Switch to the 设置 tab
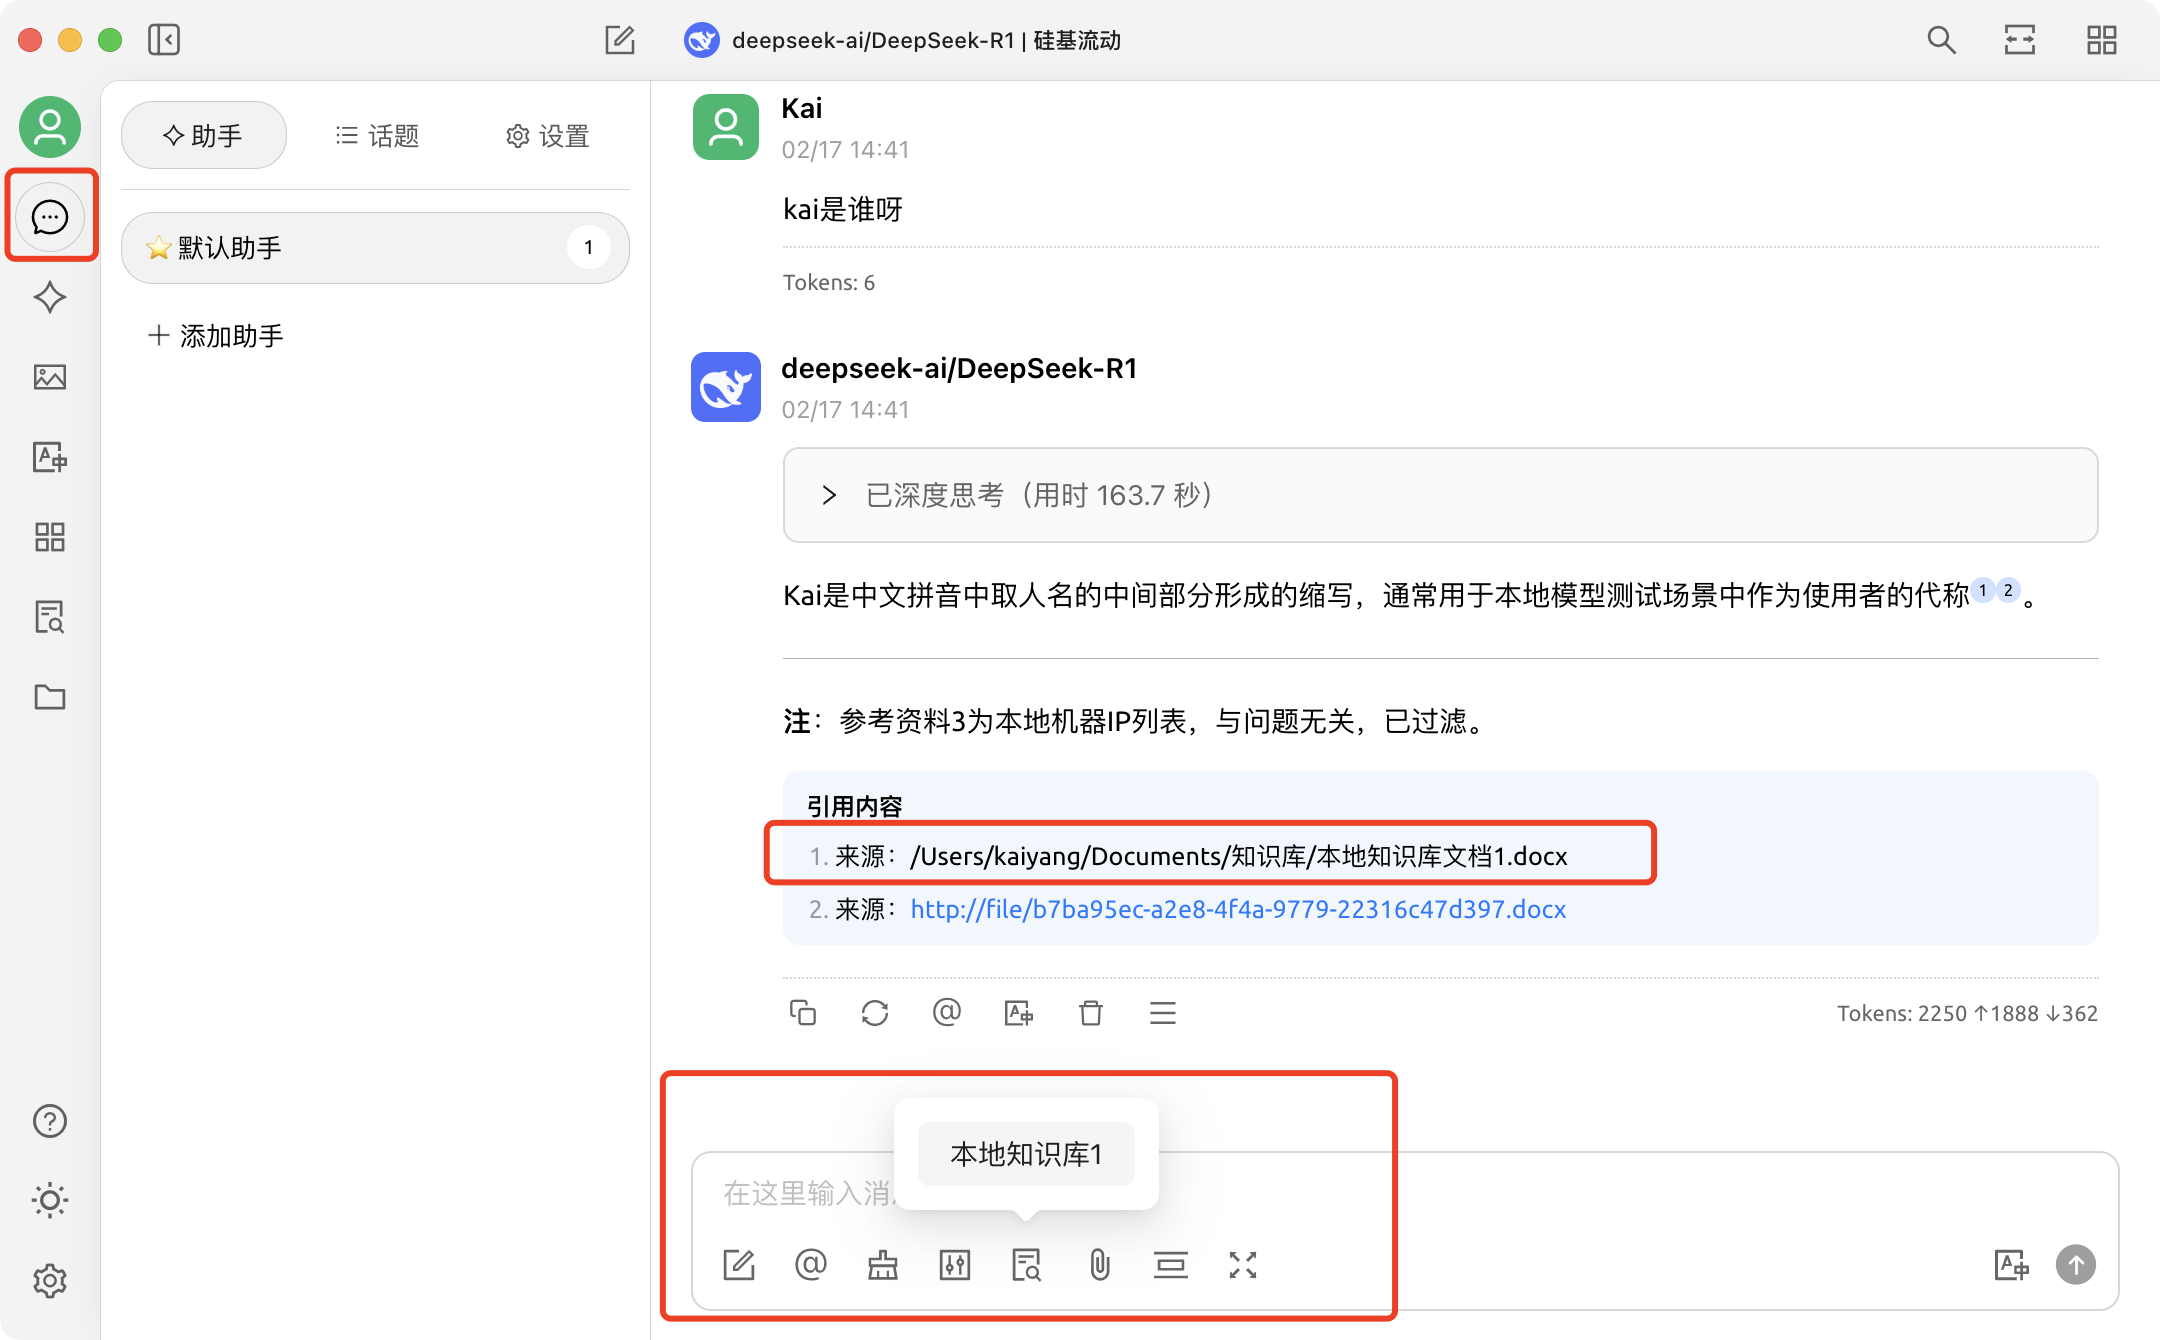The height and width of the screenshot is (1340, 2160). coord(547,136)
